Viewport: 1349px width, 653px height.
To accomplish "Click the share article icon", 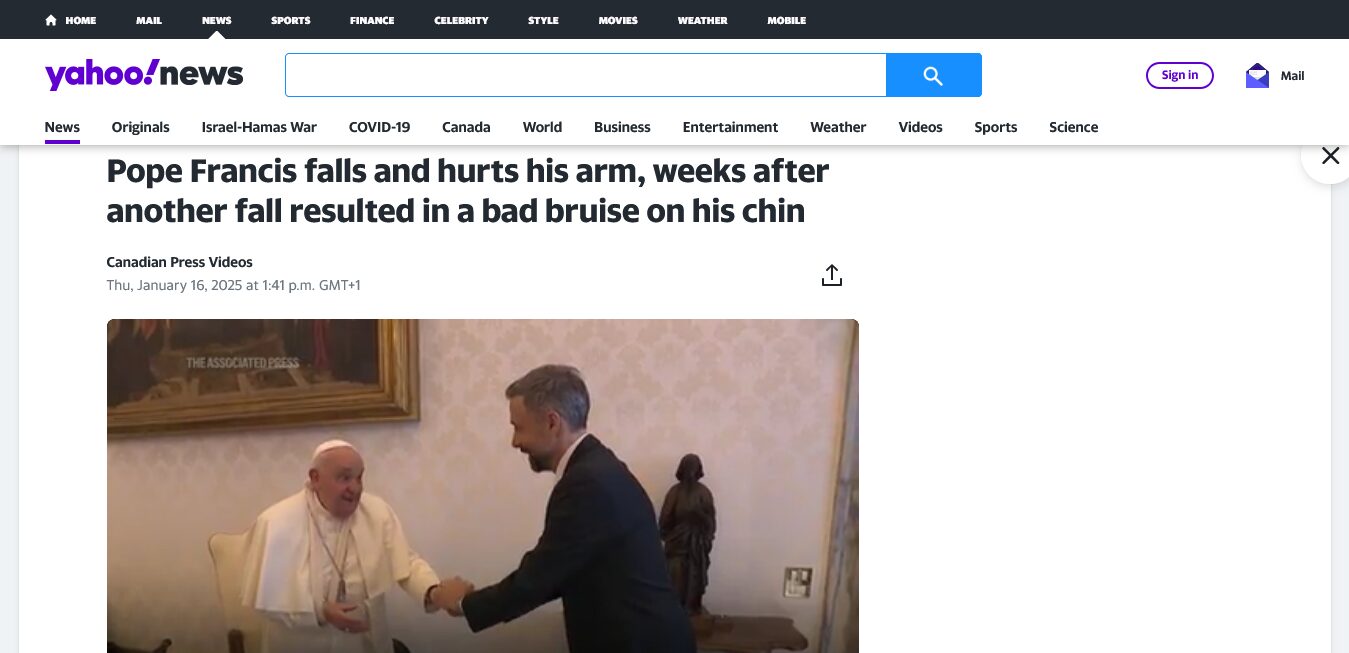I will point(832,275).
